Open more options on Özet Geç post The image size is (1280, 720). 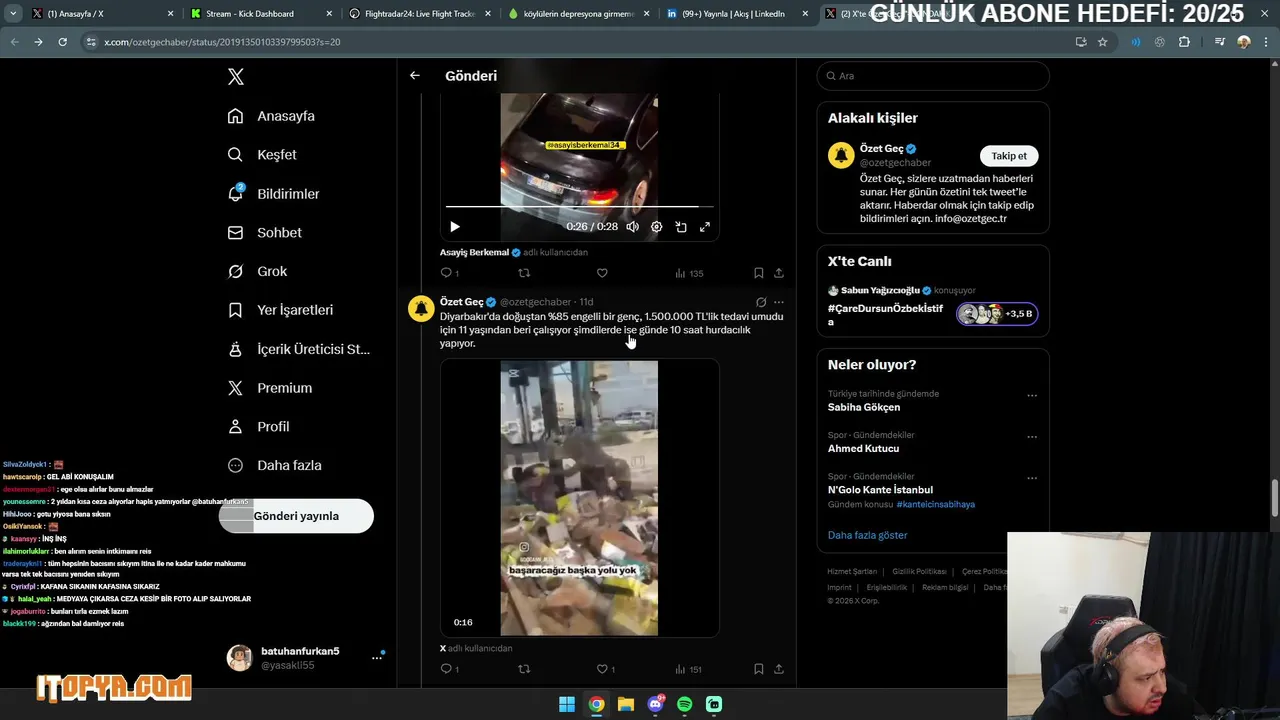(x=779, y=302)
